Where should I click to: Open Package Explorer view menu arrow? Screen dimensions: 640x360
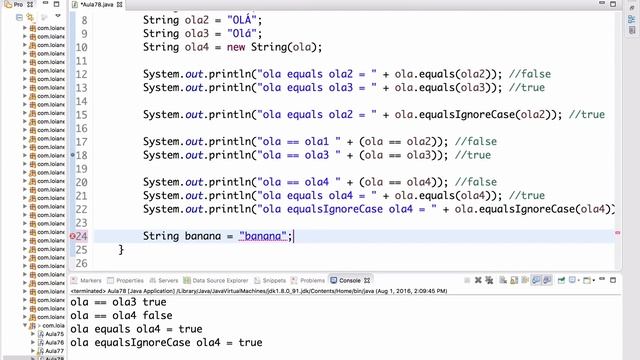tap(58, 16)
